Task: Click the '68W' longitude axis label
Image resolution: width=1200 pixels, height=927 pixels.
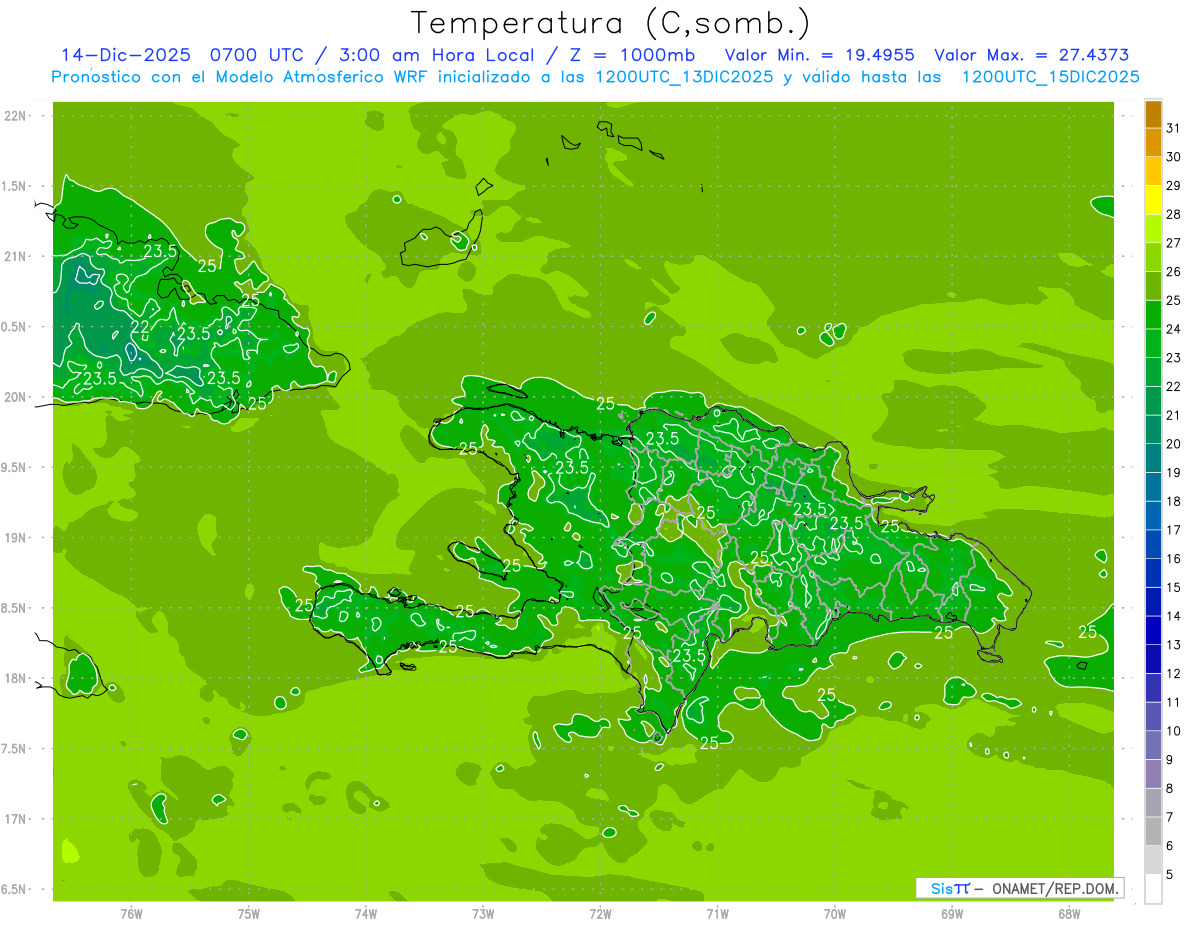Action: (1069, 914)
